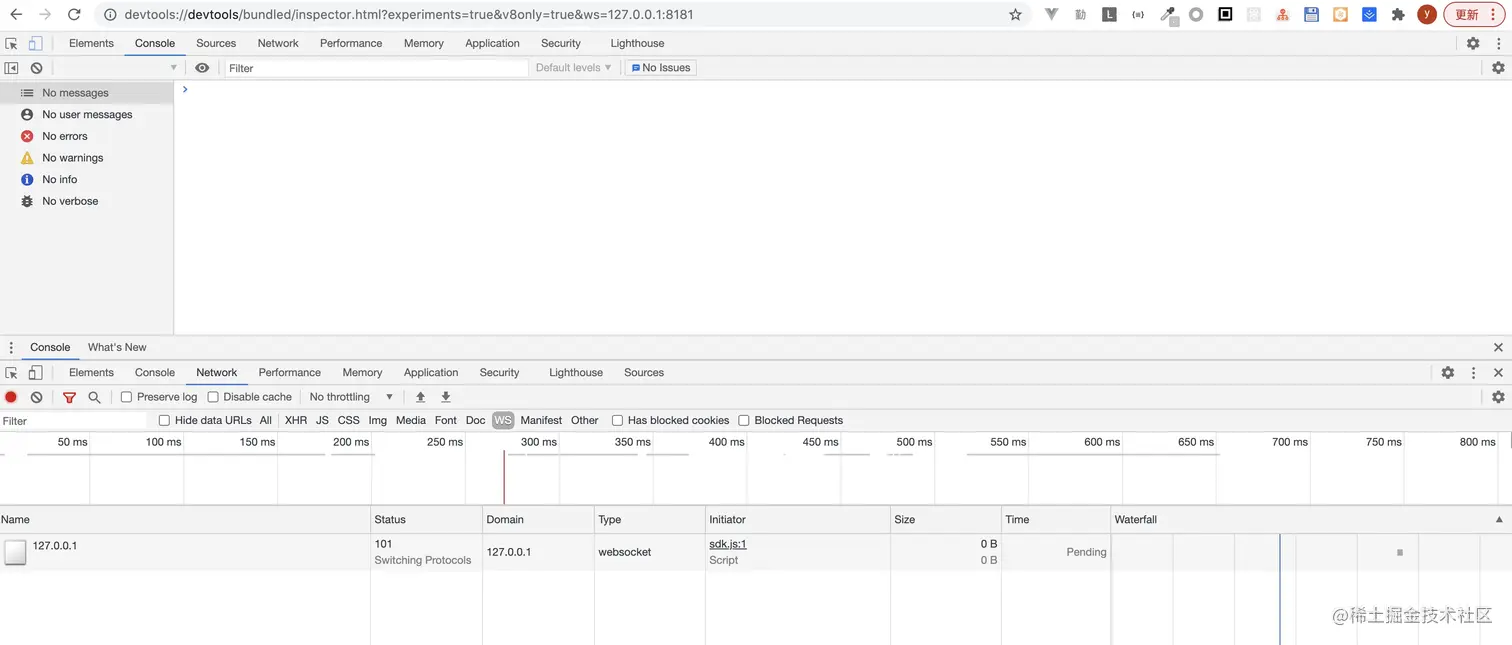1512x645 pixels.
Task: Enable Disable cache checkbox
Action: tap(212, 397)
